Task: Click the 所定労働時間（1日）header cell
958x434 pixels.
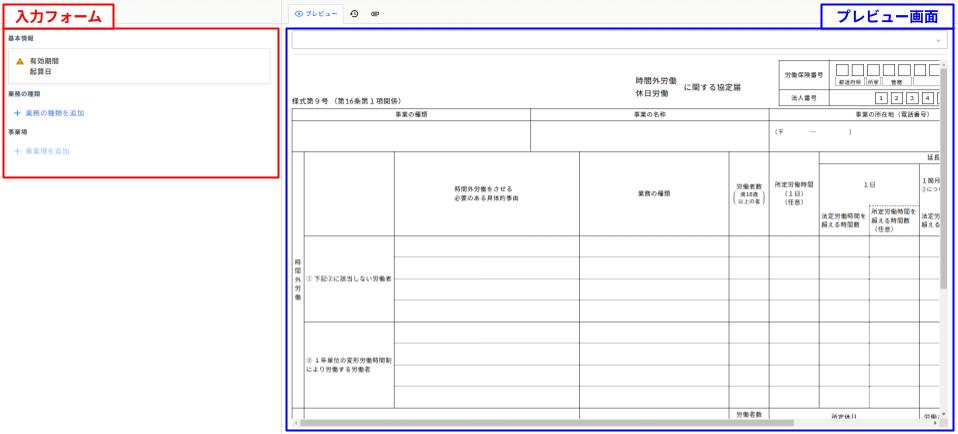Action: pos(794,193)
